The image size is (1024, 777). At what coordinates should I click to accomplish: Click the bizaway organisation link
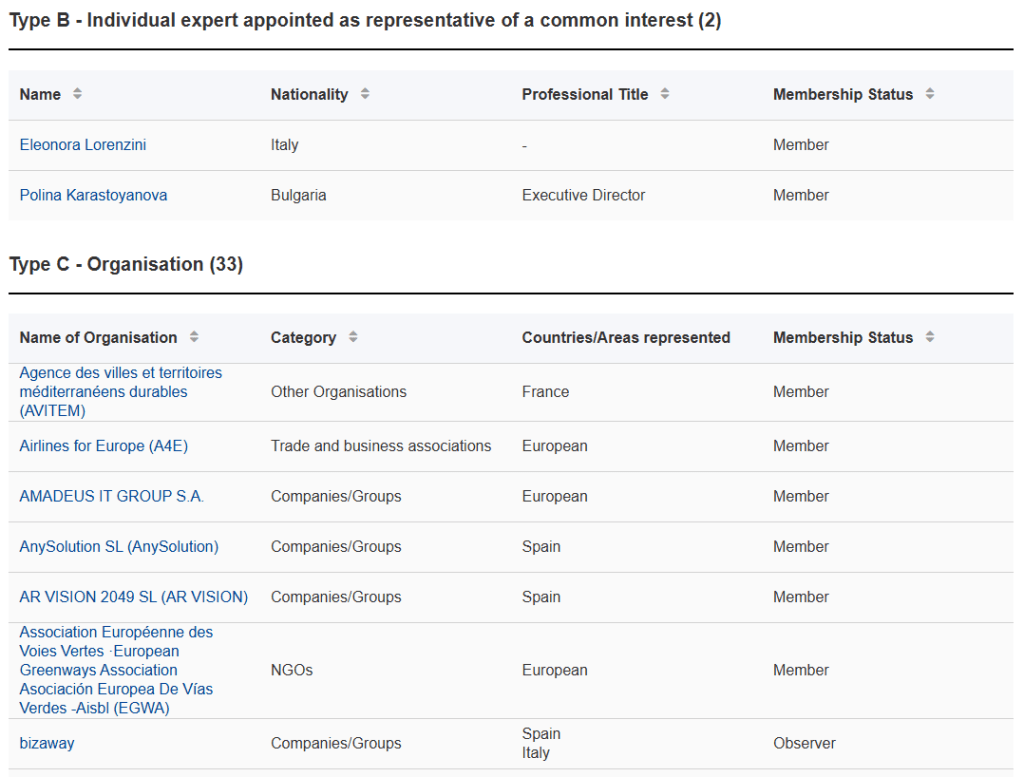47,743
